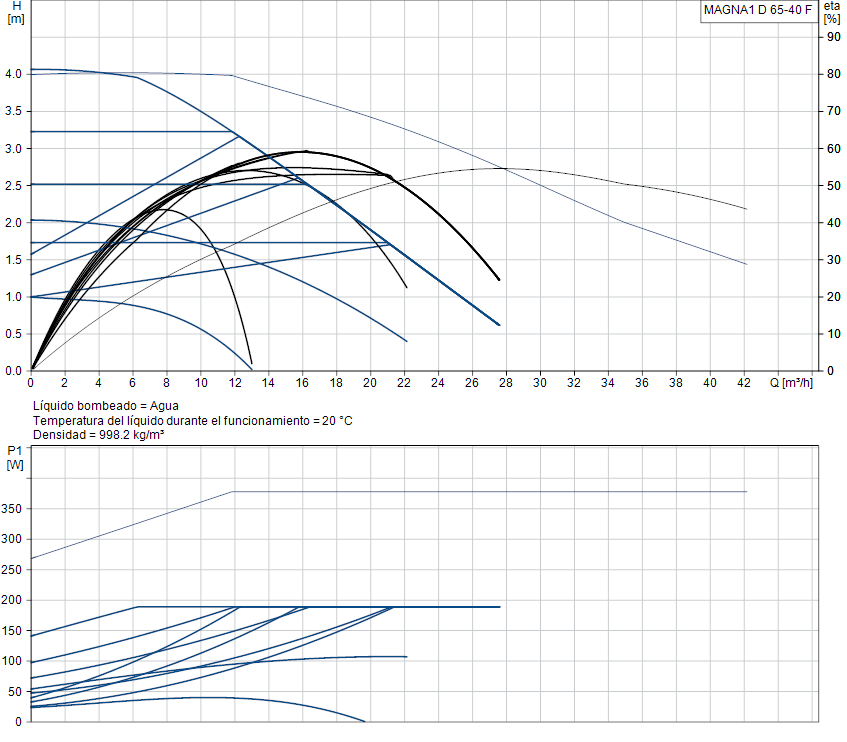
Task: Click the 3.5 value on H axis
Action: point(14,111)
